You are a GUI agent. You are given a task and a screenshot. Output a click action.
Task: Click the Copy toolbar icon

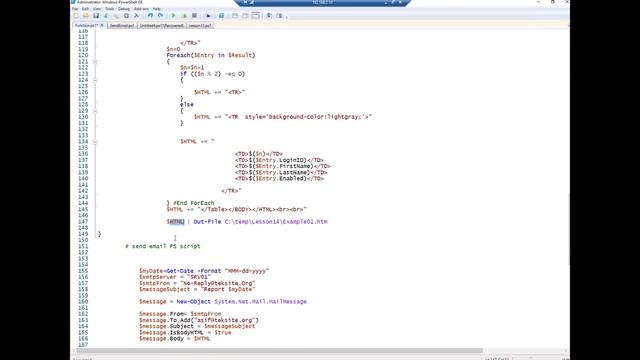click(116, 16)
